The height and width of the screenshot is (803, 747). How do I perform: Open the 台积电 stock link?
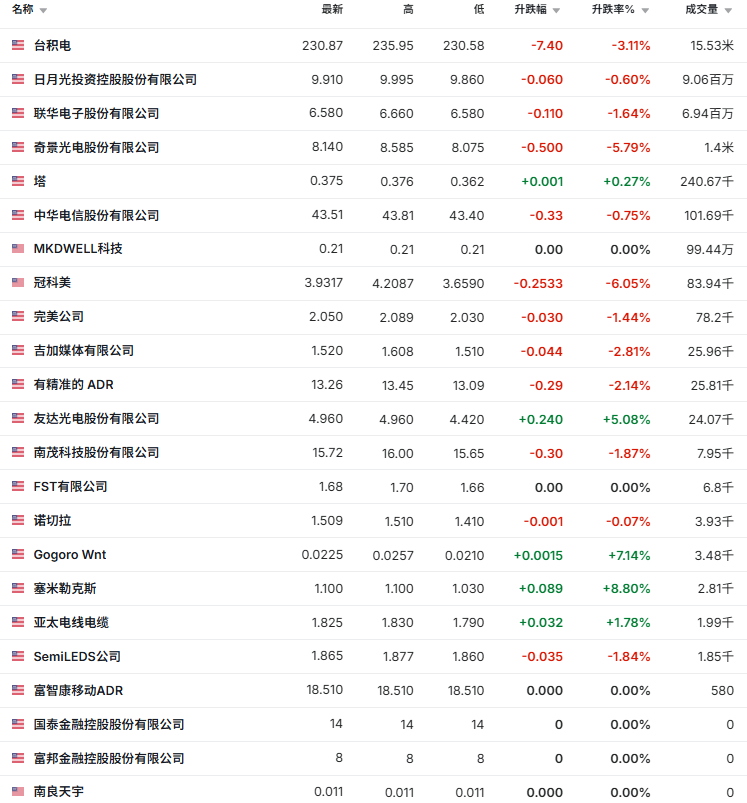[x=52, y=45]
